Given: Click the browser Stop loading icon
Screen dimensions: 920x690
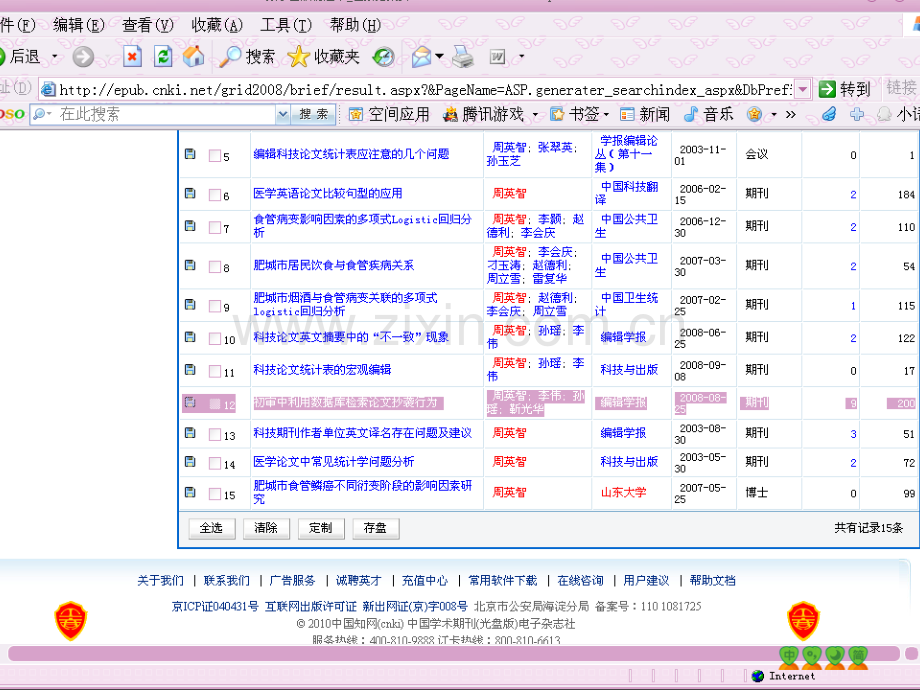Looking at the screenshot, I should [132, 57].
